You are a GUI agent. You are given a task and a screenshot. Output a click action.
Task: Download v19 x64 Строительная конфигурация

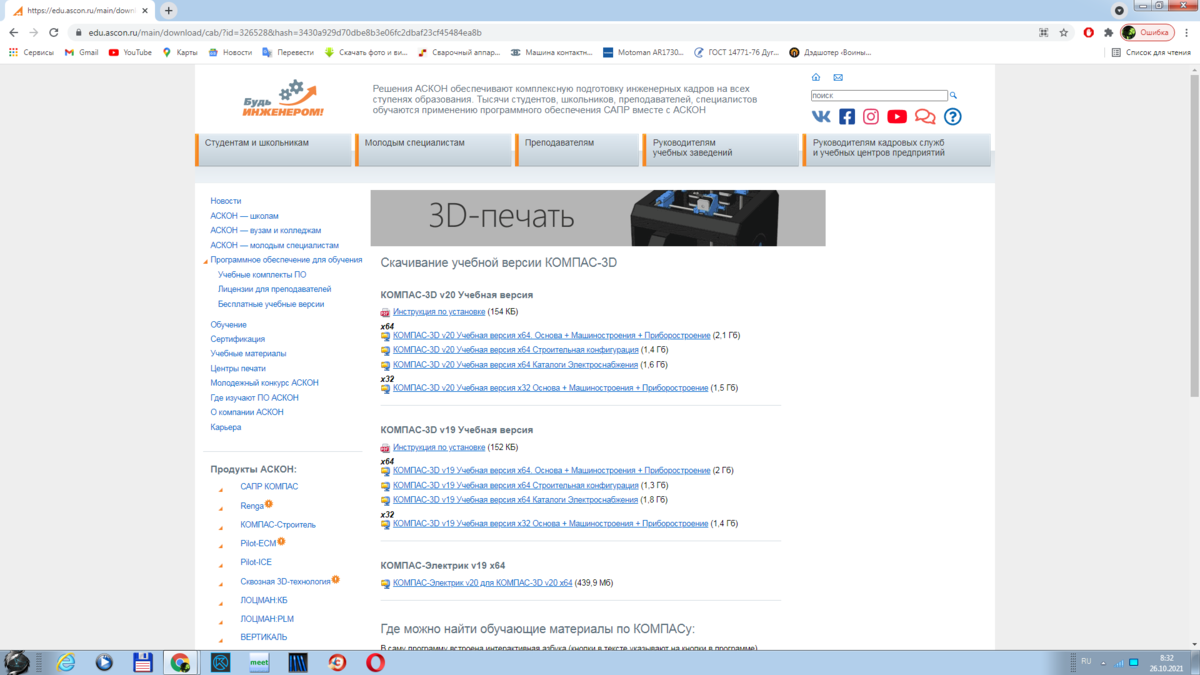coord(516,485)
